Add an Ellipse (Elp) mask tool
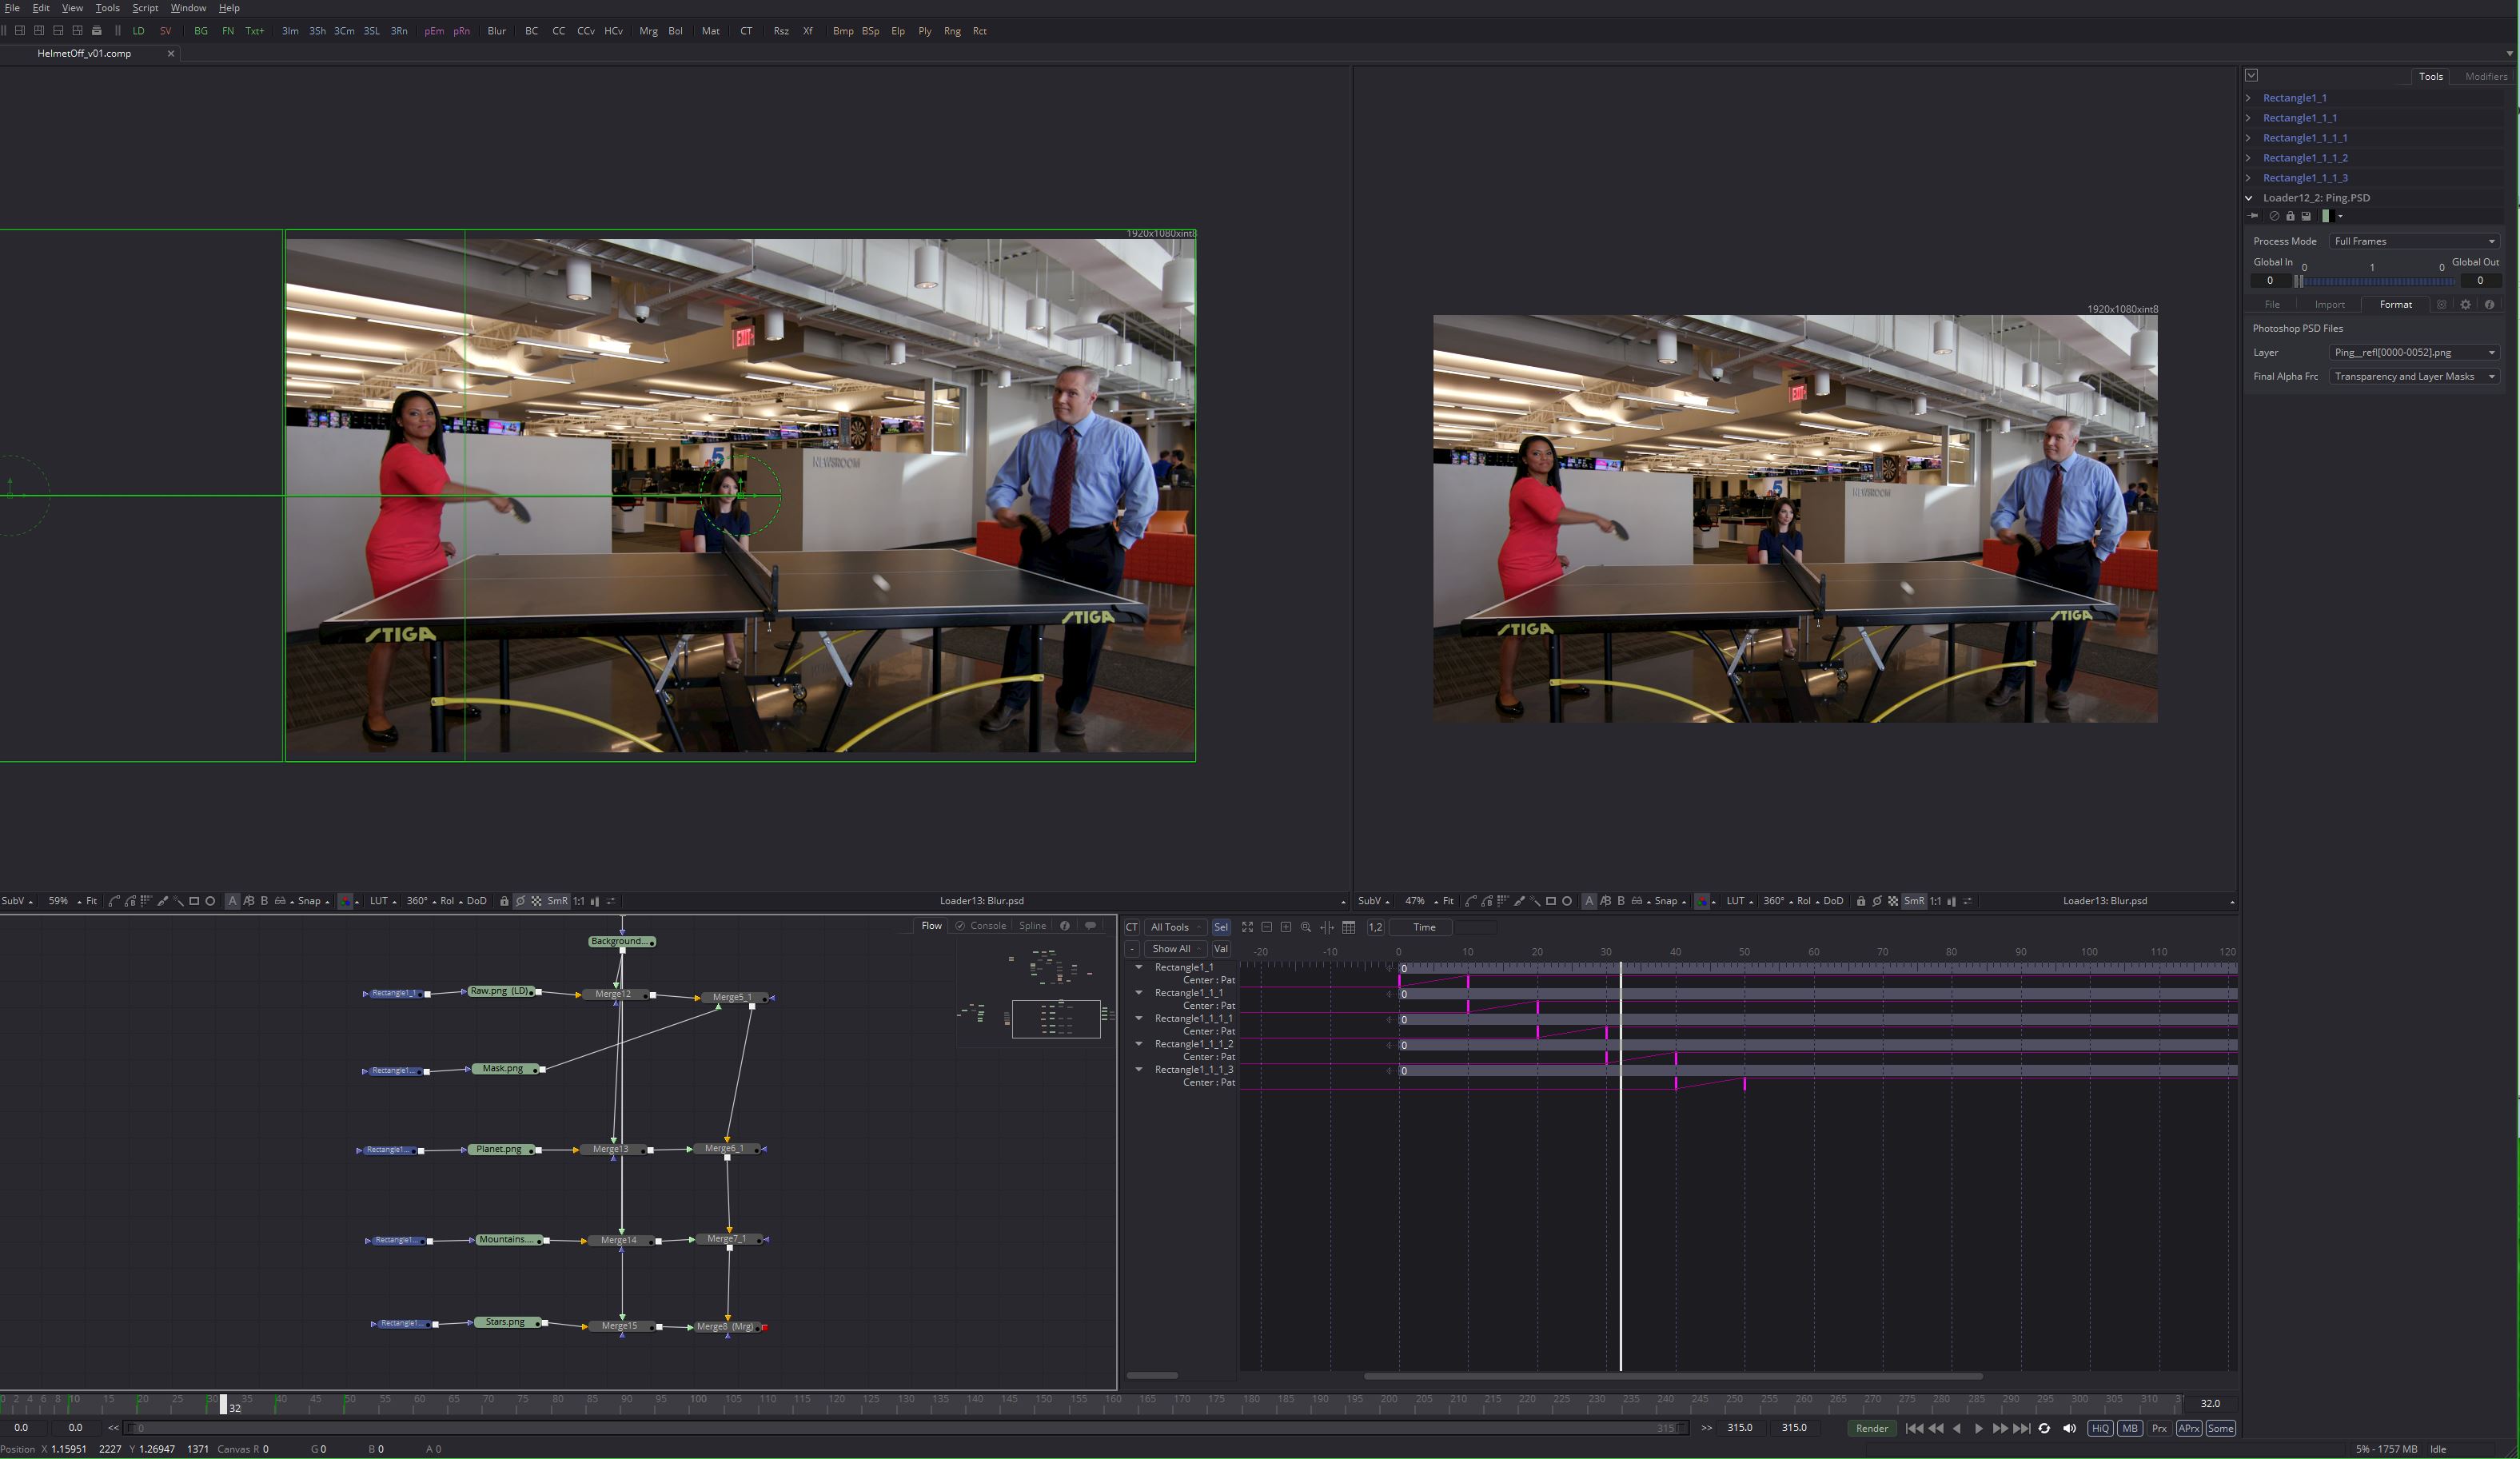Viewport: 2520px width, 1459px height. click(x=898, y=31)
